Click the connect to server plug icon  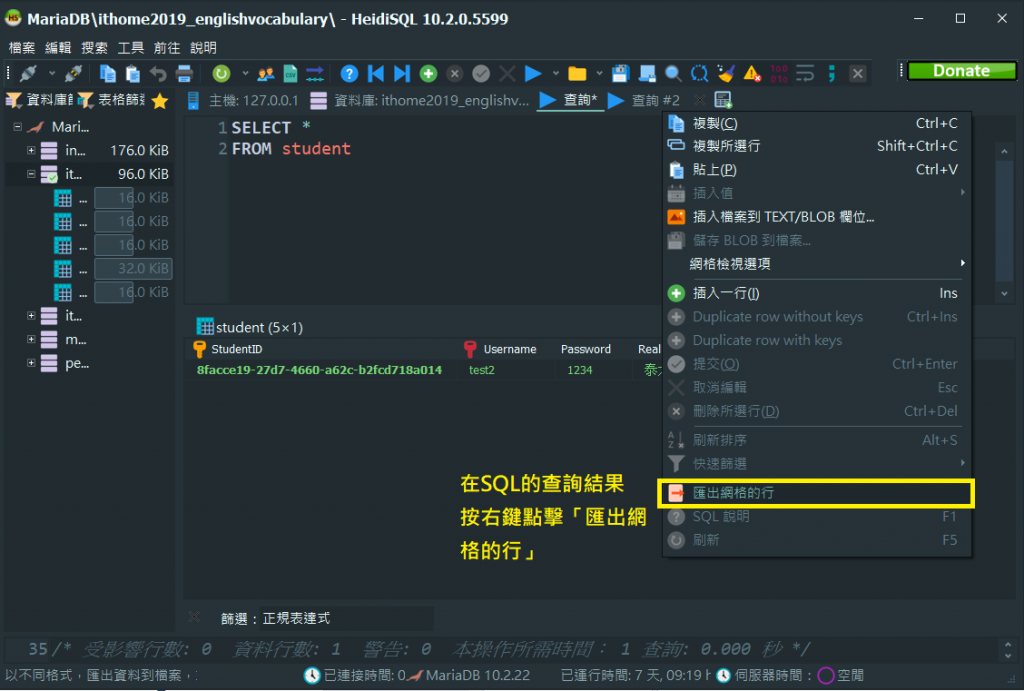(x=28, y=73)
